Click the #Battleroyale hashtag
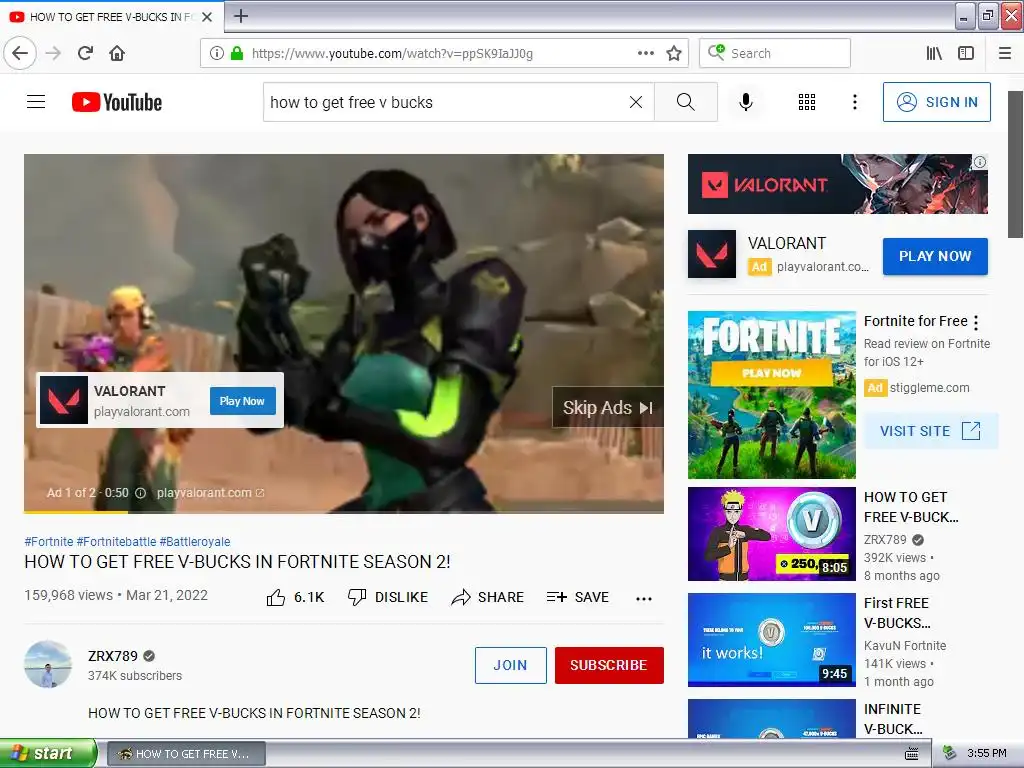Screen dimensions: 1024x768 click(x=195, y=541)
